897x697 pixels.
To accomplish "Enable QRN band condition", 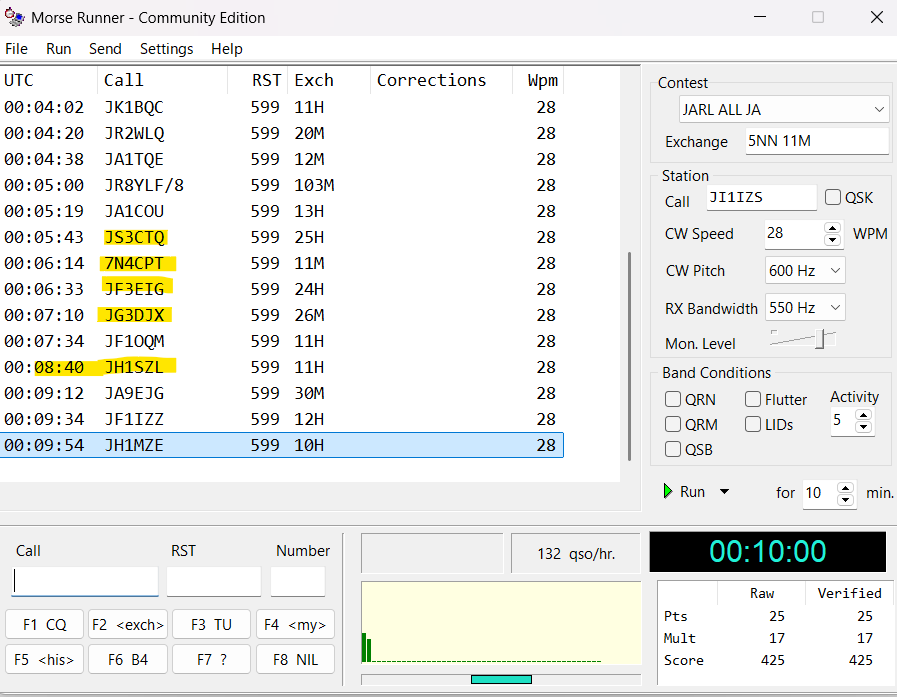I will point(673,399).
